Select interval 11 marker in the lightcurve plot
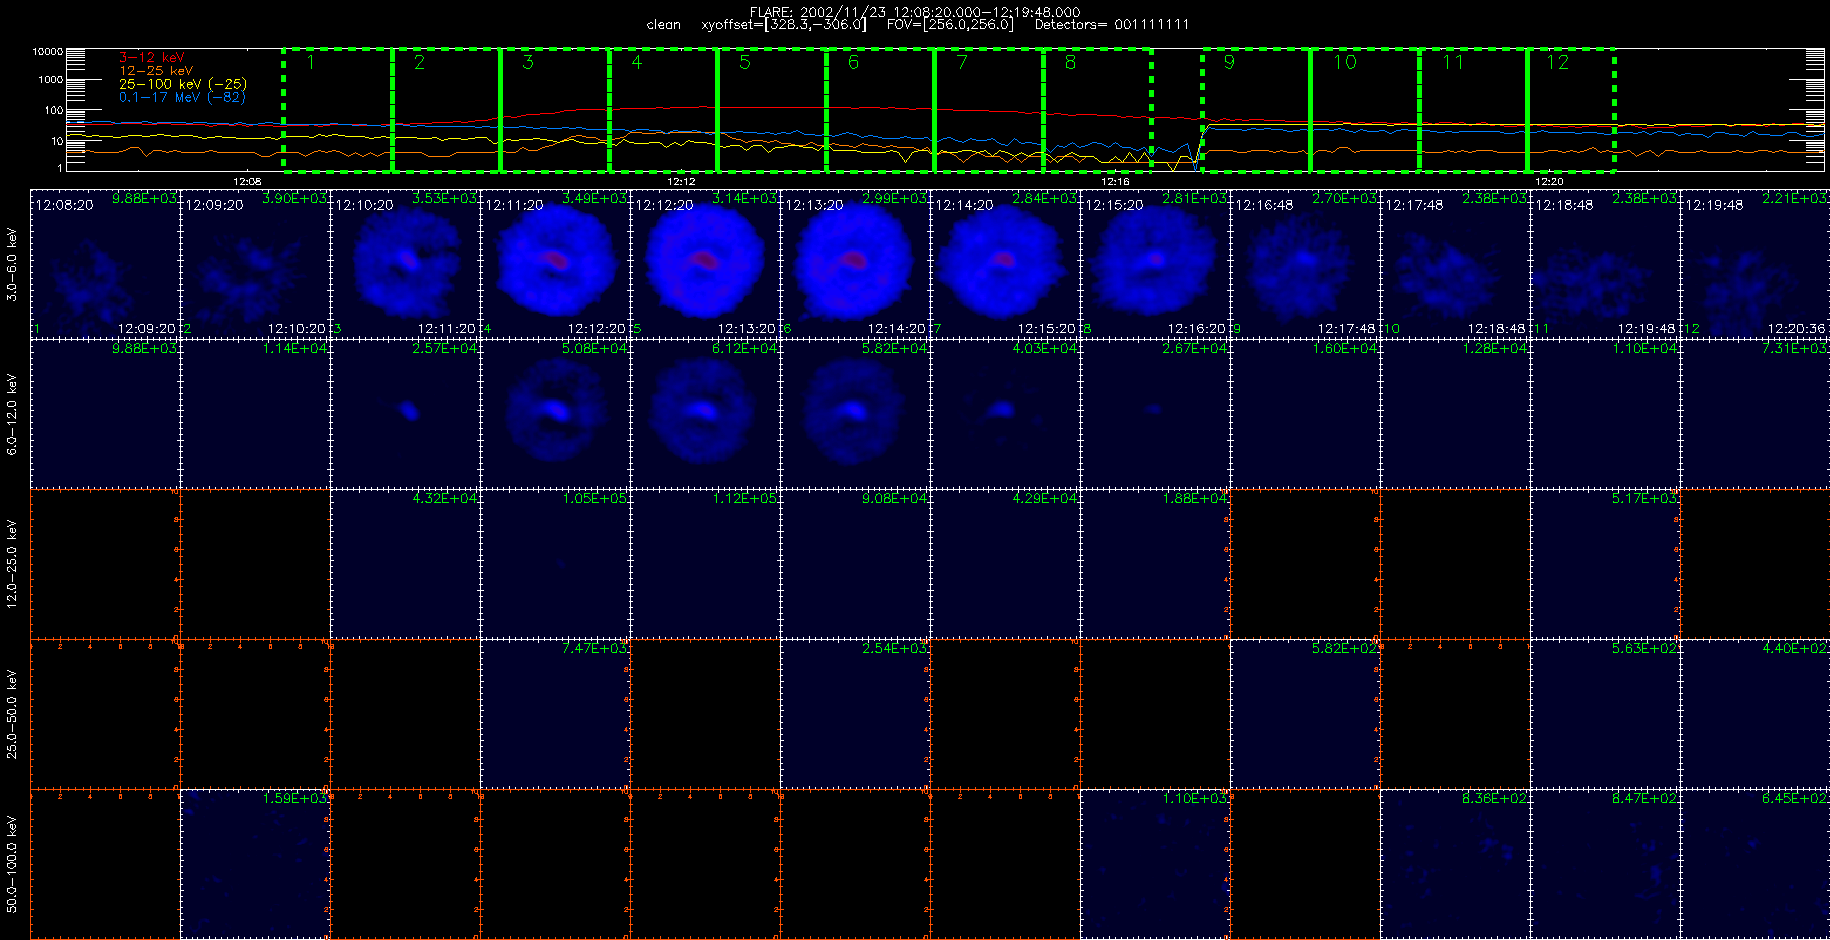The width and height of the screenshot is (1830, 940). [x=1453, y=63]
